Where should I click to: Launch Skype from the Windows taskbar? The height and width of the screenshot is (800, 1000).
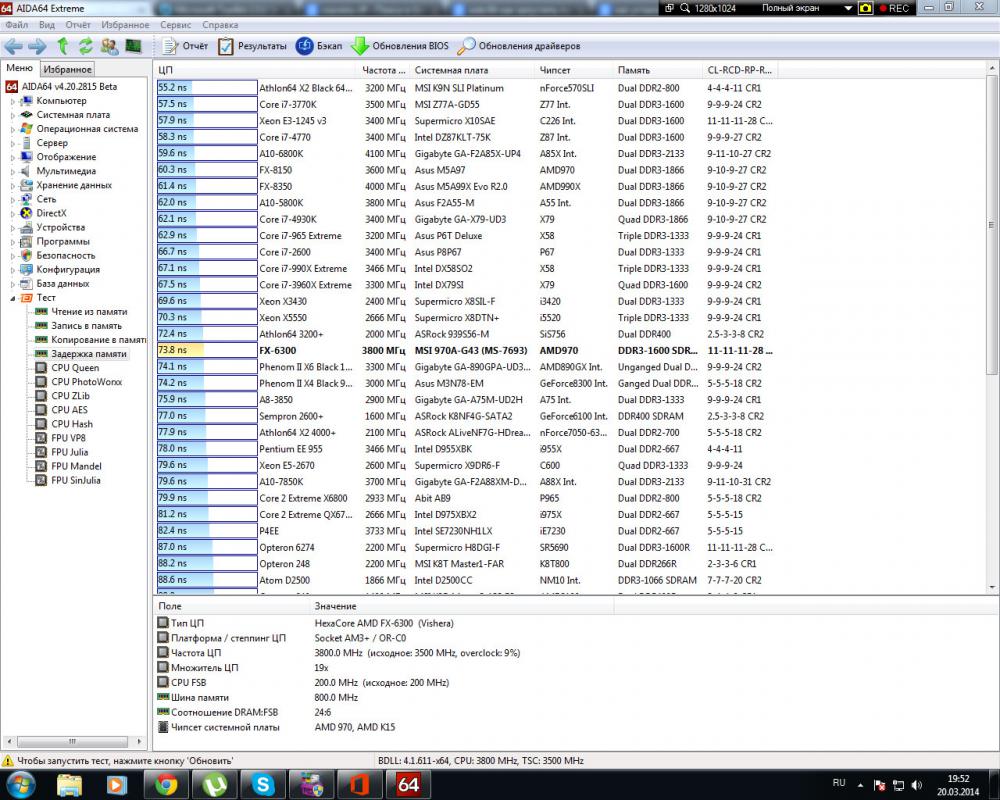(264, 784)
